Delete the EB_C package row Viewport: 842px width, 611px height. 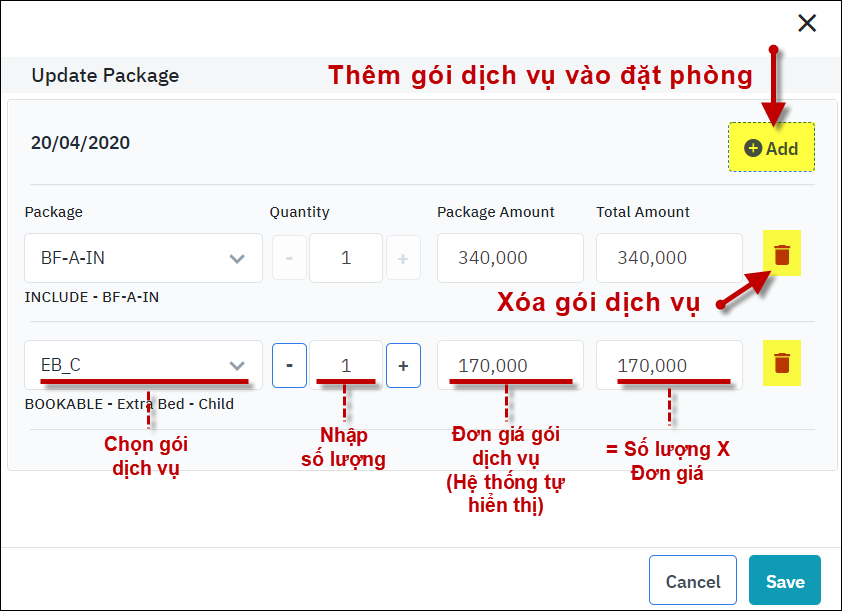(x=782, y=364)
